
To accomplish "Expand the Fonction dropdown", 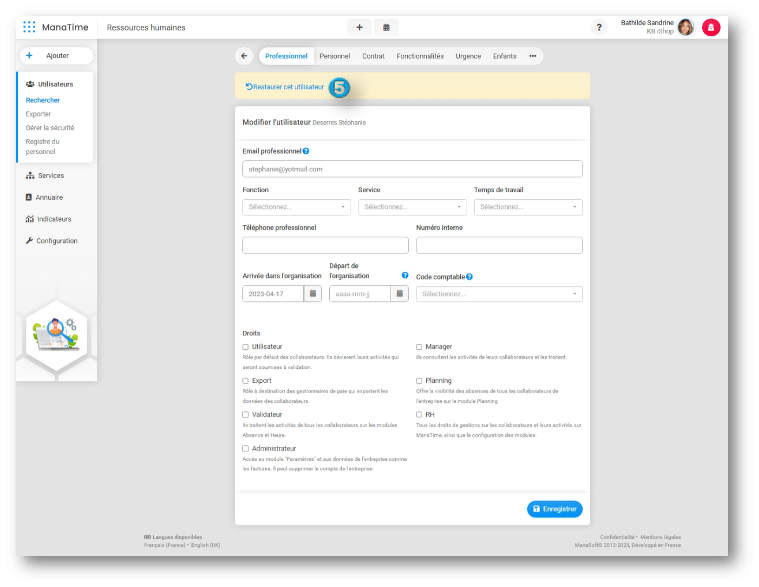I will click(x=296, y=207).
